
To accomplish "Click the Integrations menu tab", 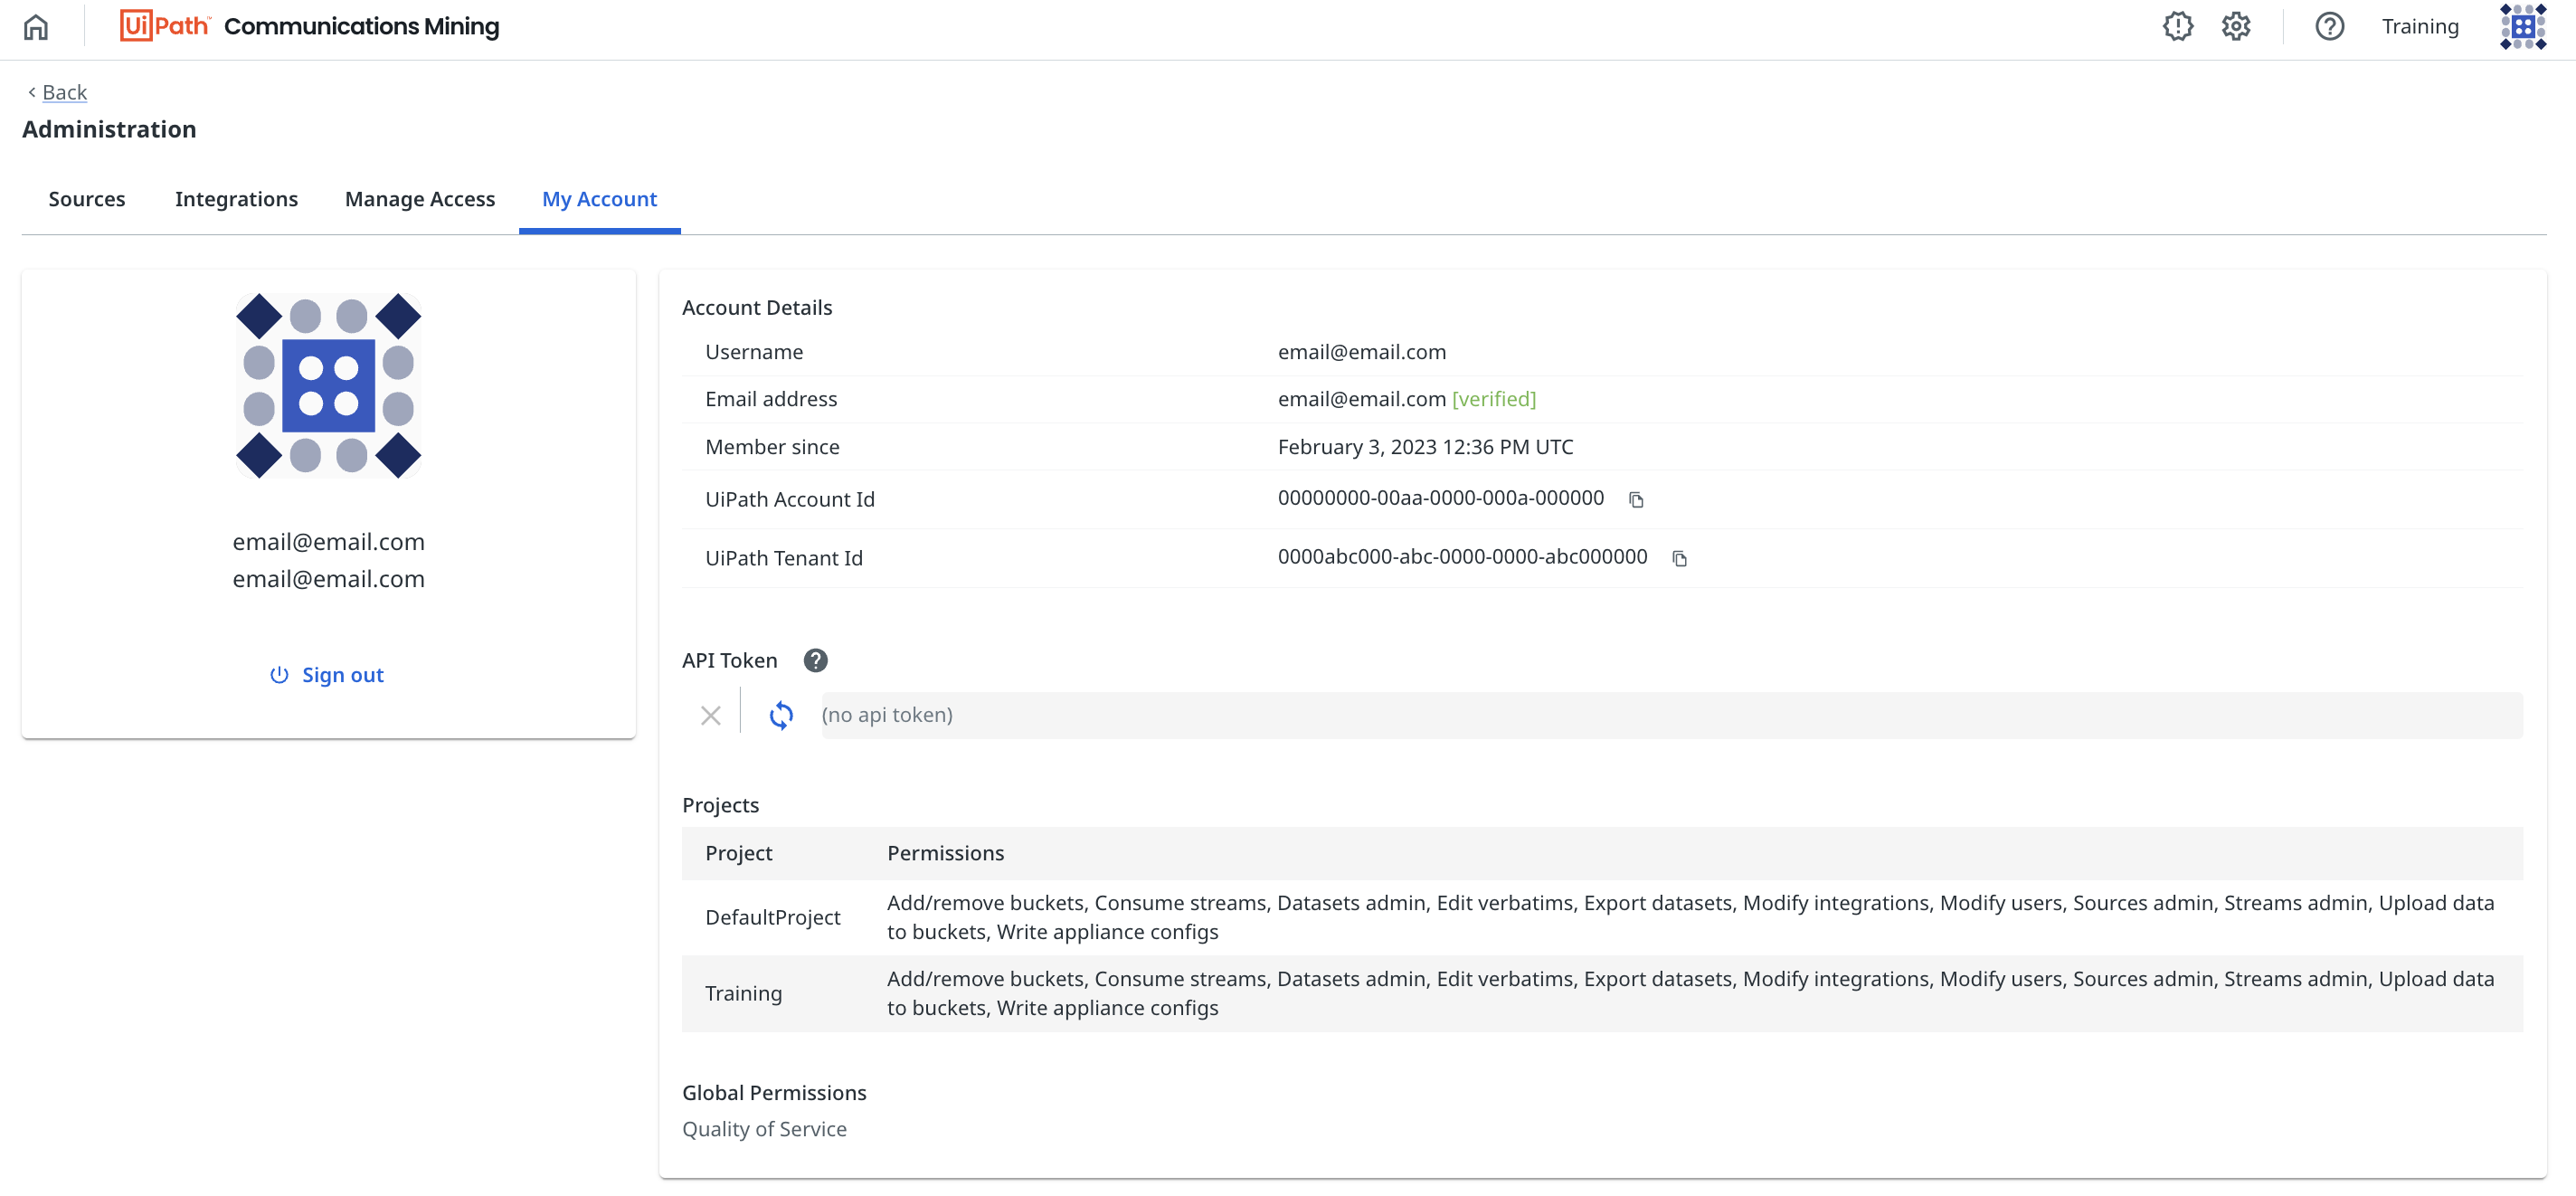I will pos(237,197).
